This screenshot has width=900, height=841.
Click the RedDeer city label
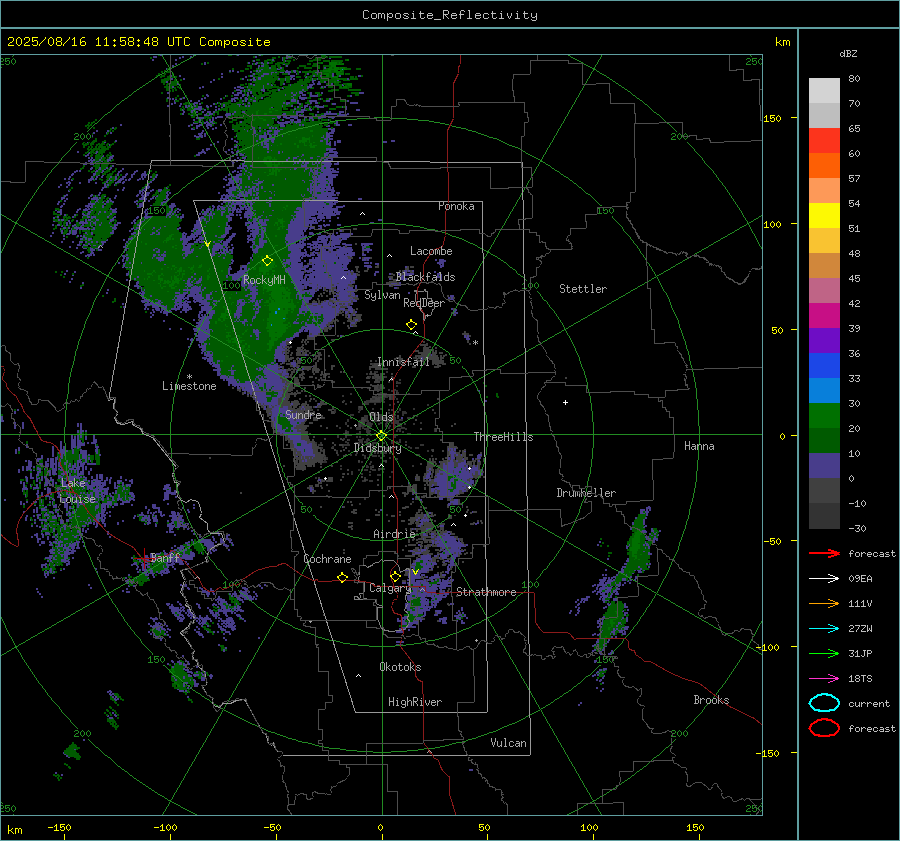[x=424, y=303]
